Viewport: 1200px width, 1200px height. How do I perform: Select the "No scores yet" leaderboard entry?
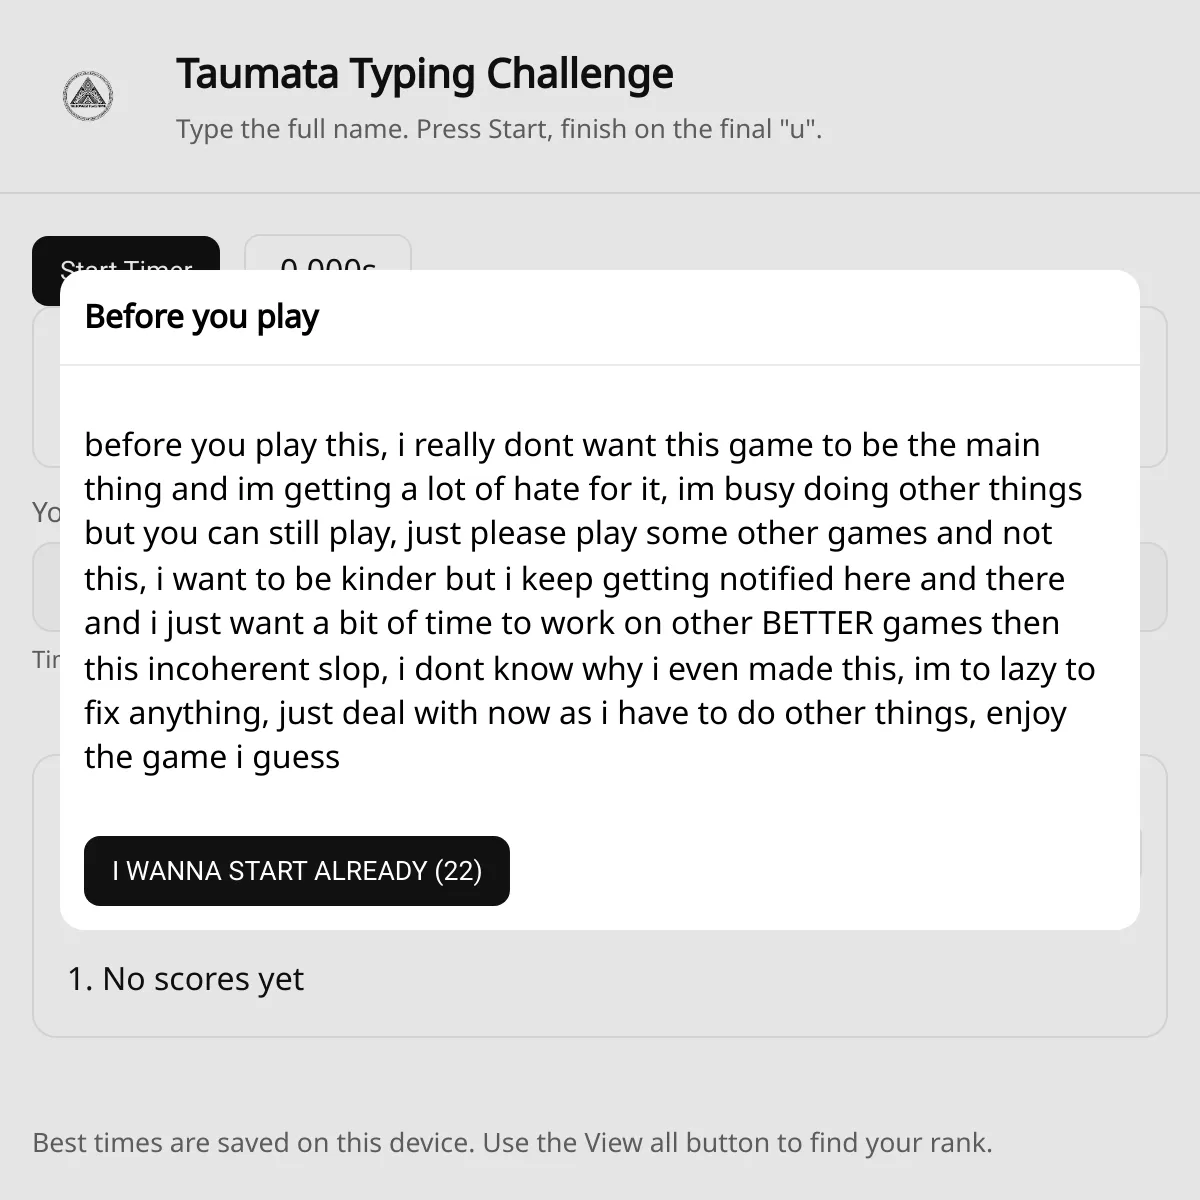point(185,979)
